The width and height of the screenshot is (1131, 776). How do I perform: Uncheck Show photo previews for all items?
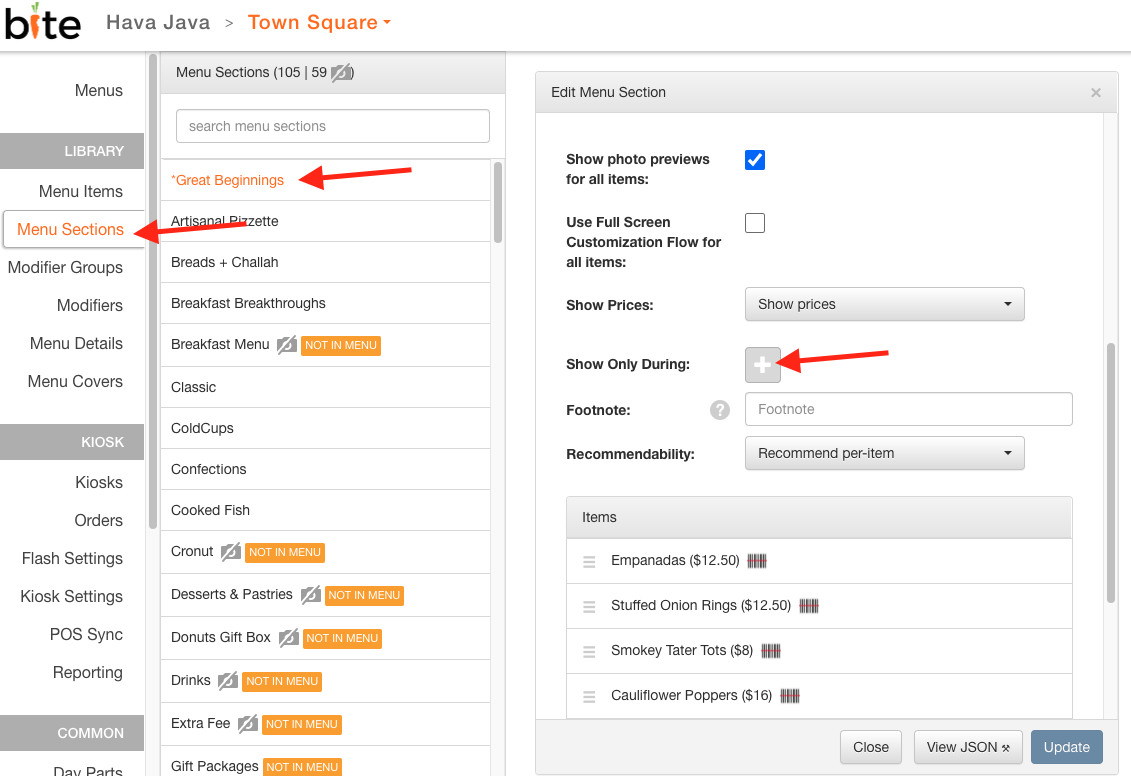click(754, 159)
